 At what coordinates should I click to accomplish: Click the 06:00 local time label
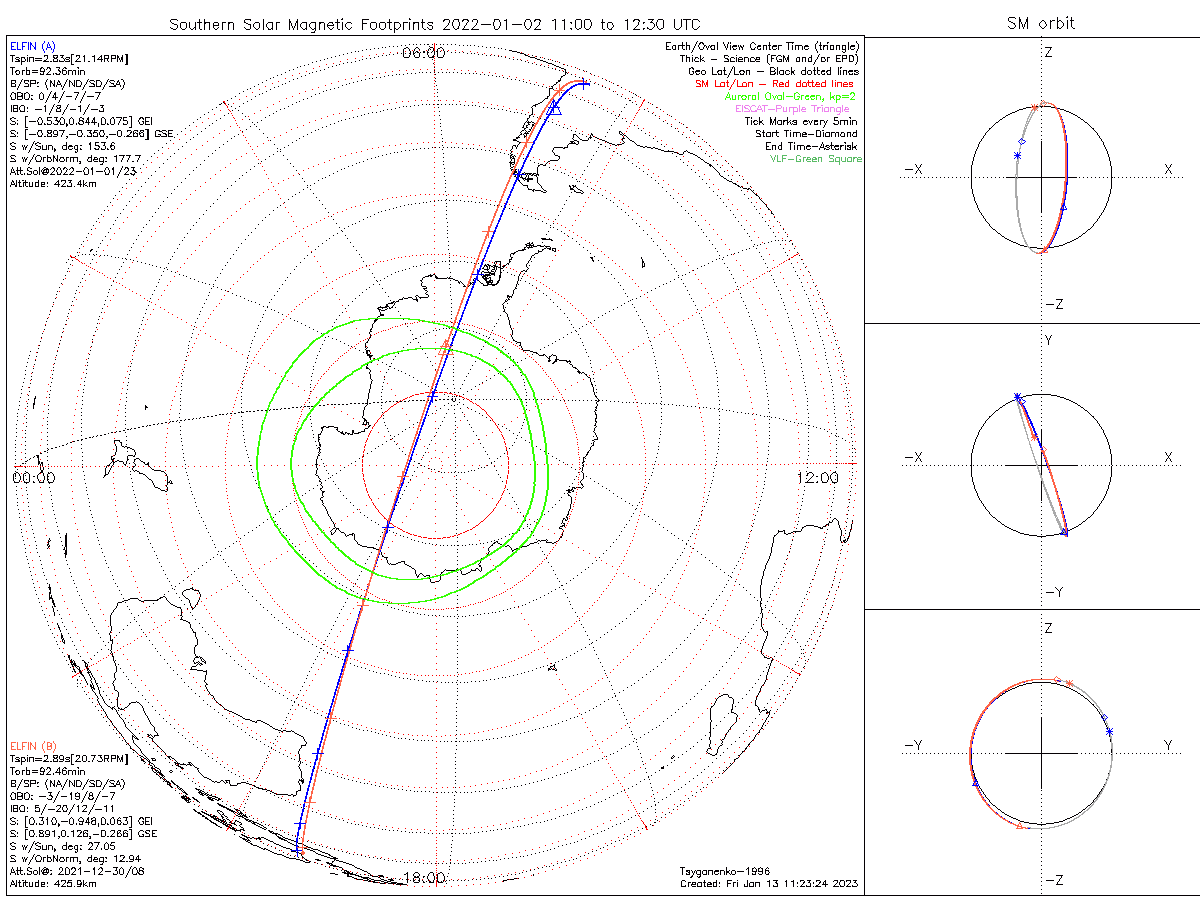pos(422,52)
